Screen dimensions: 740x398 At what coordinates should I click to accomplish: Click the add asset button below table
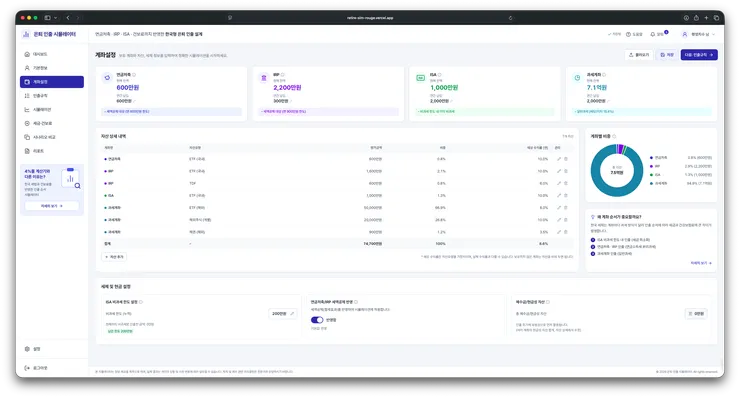(114, 257)
